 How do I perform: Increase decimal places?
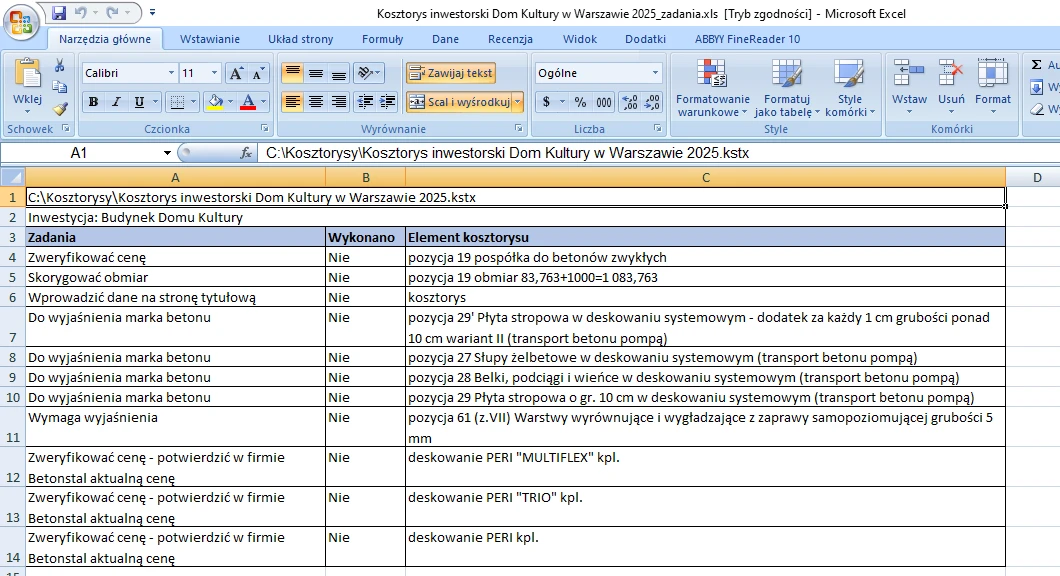point(630,102)
